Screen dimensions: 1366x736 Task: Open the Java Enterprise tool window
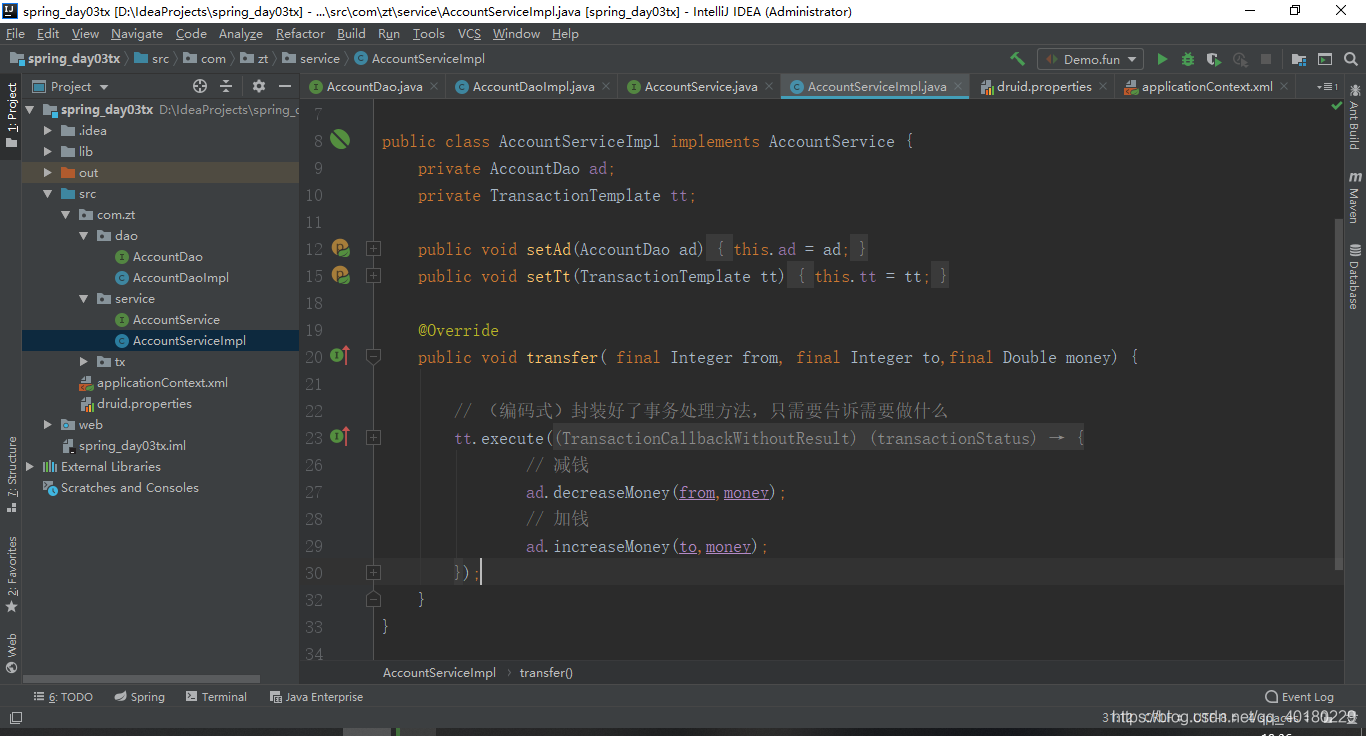click(316, 697)
